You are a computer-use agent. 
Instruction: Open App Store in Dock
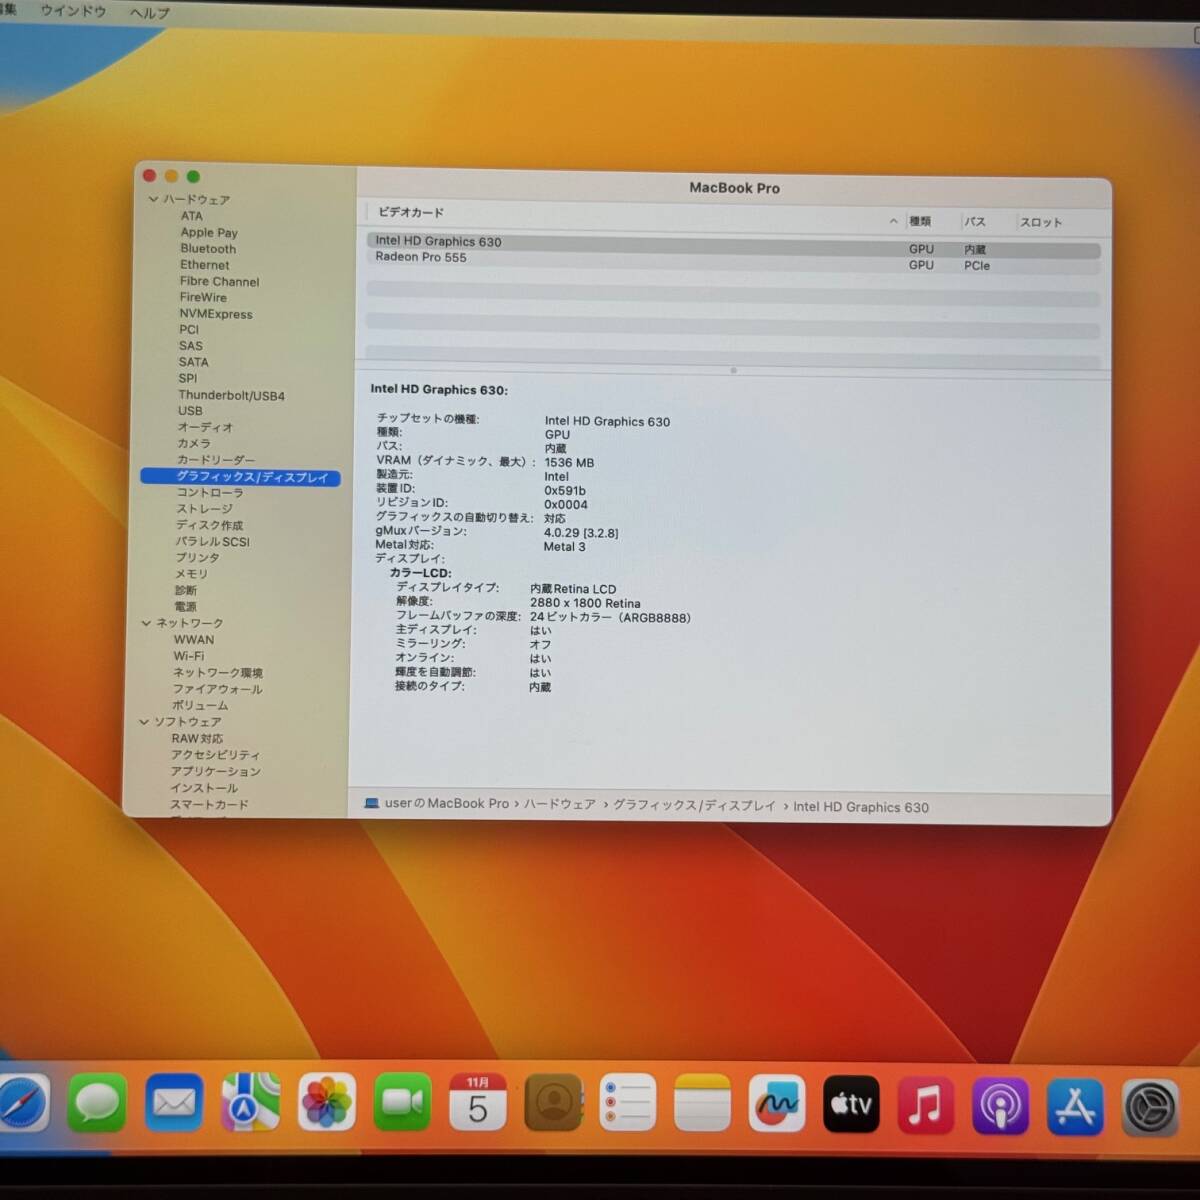pyautogui.click(x=1075, y=1107)
